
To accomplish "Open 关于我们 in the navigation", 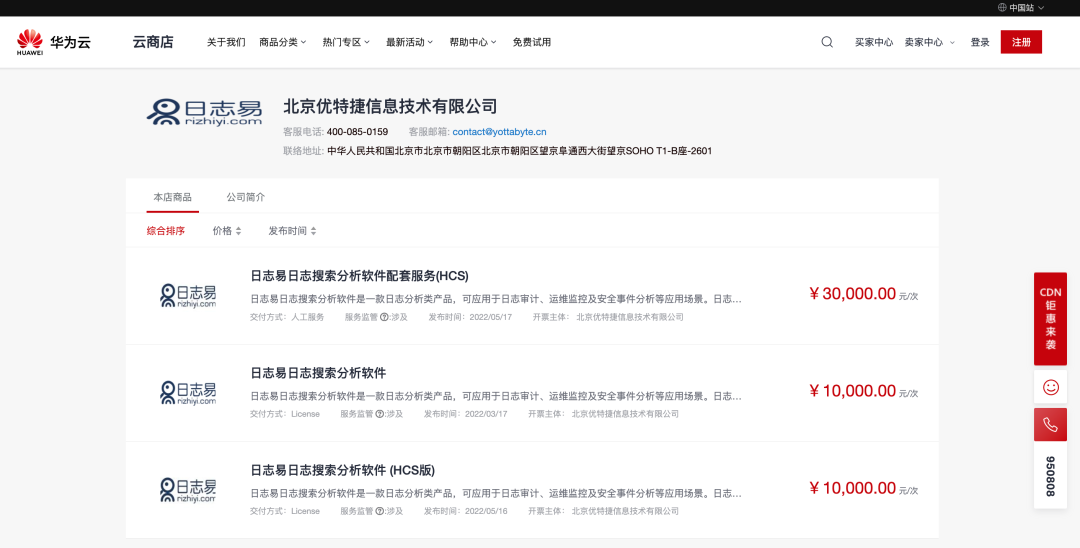I will pos(226,42).
